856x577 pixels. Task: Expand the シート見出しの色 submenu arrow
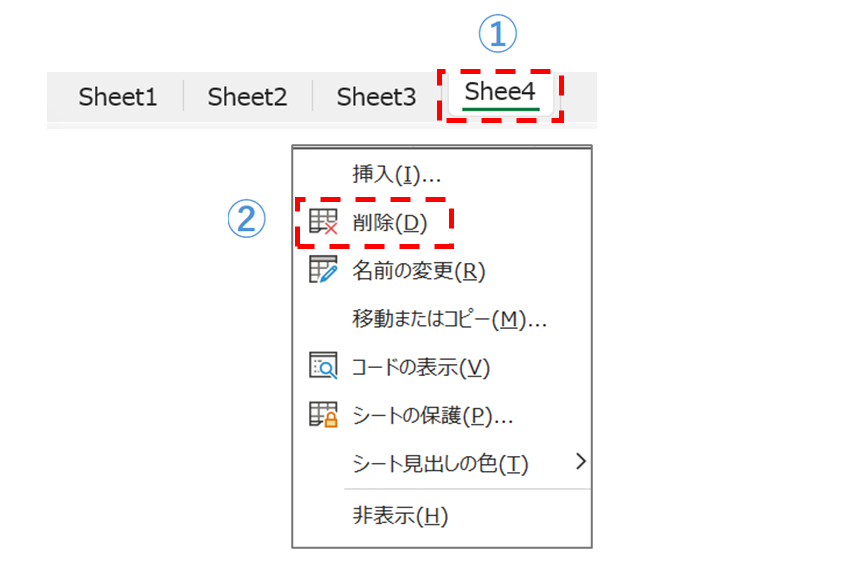580,463
